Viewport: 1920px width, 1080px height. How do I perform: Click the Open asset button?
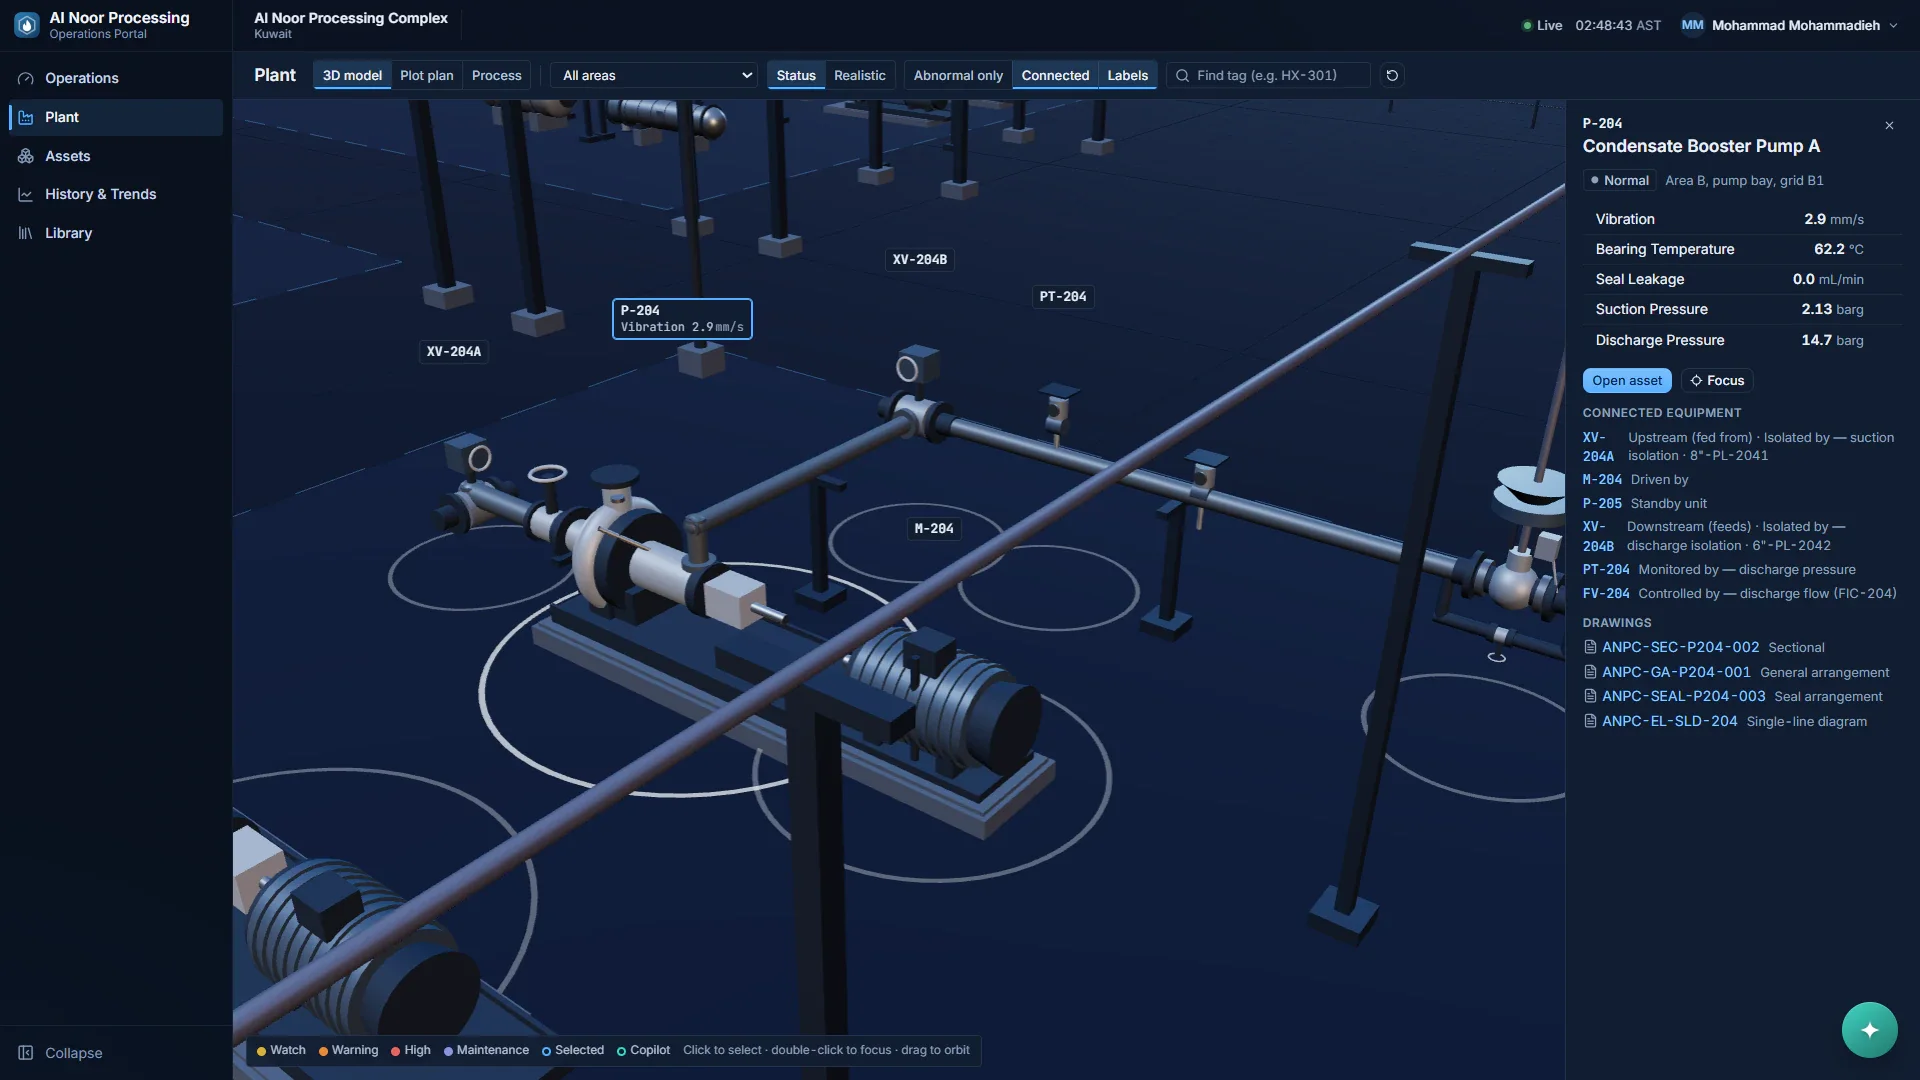click(1627, 380)
